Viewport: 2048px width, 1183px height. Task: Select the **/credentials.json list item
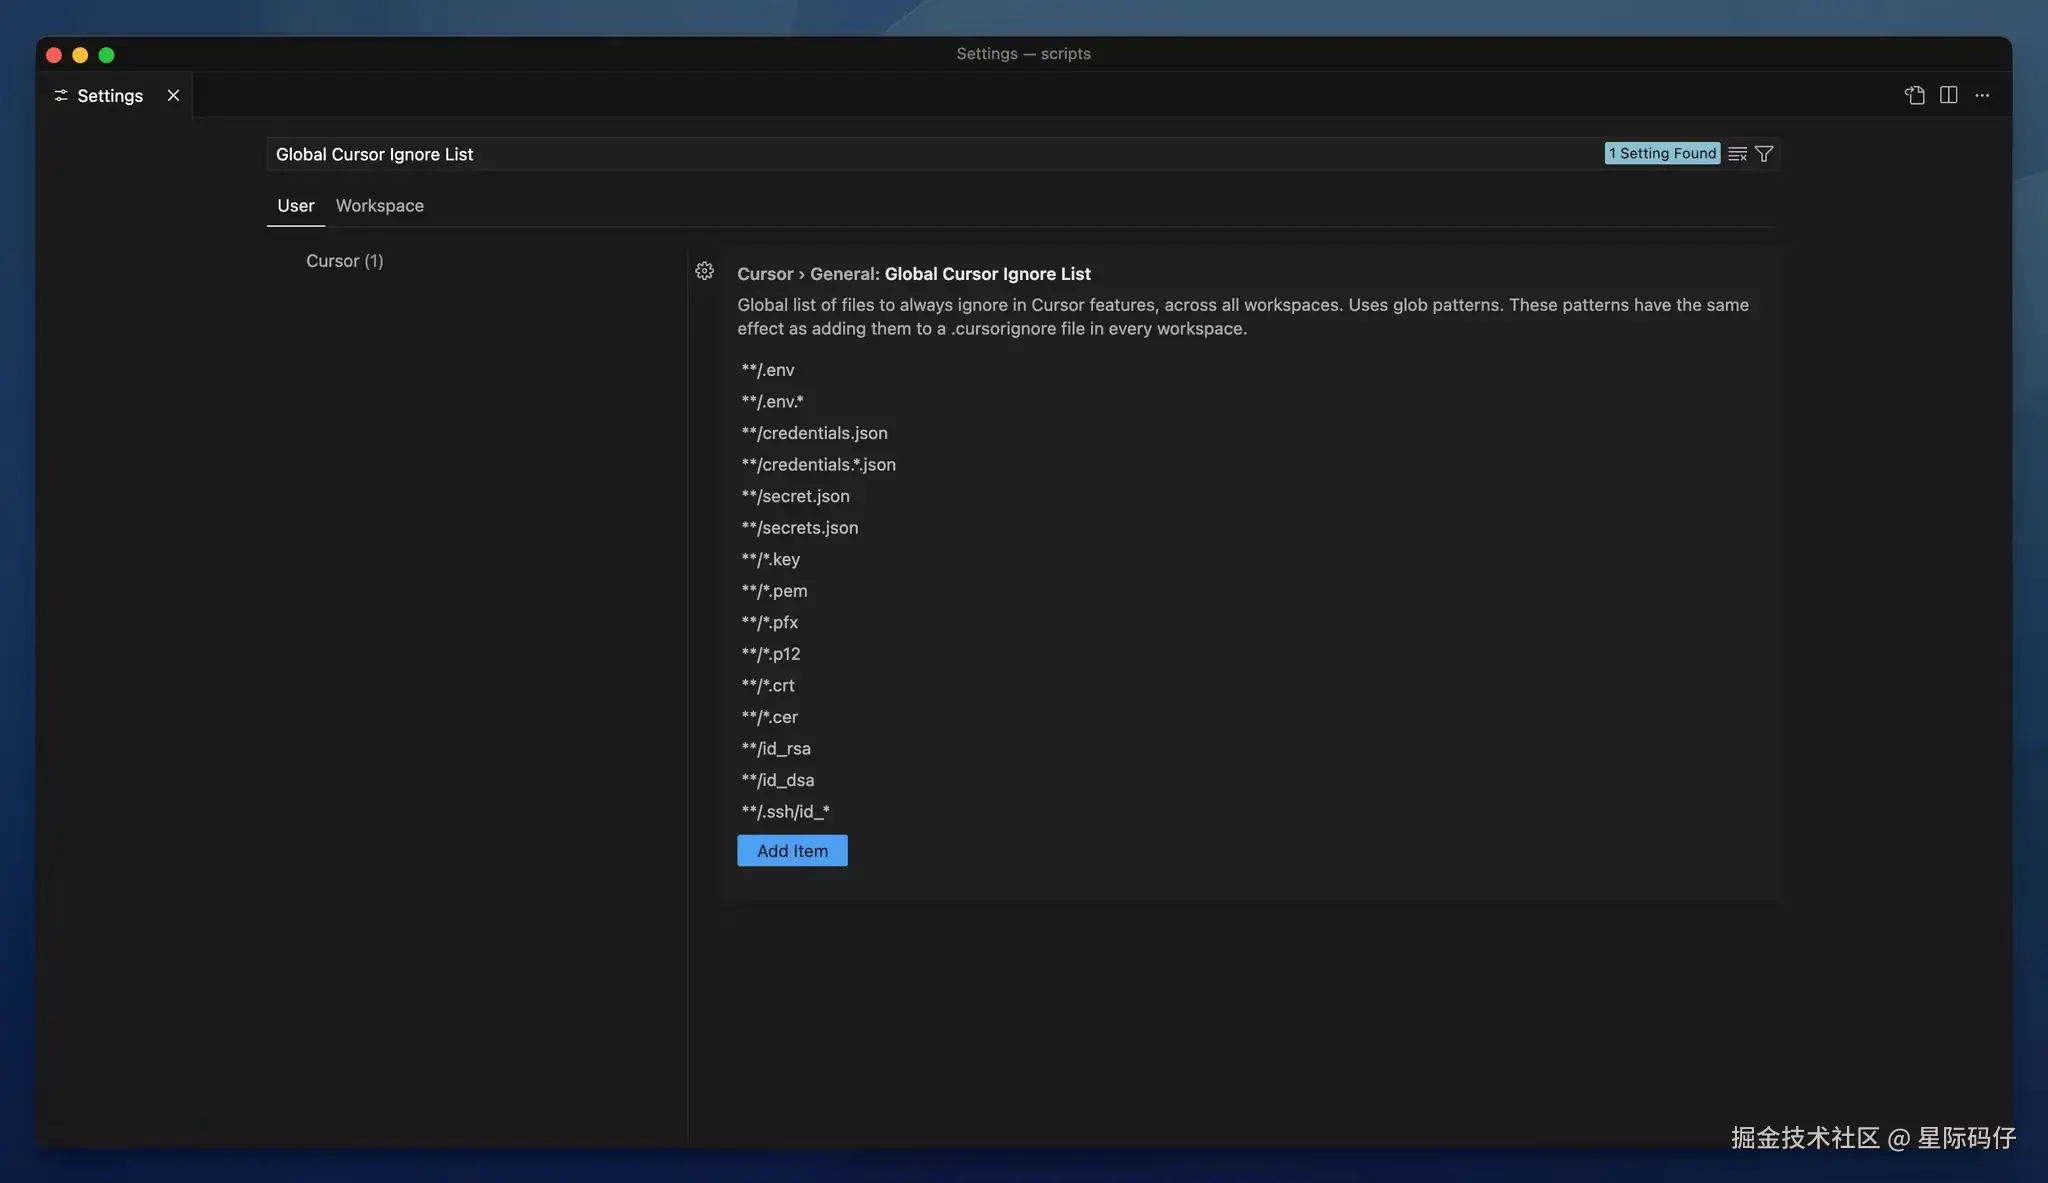click(814, 433)
